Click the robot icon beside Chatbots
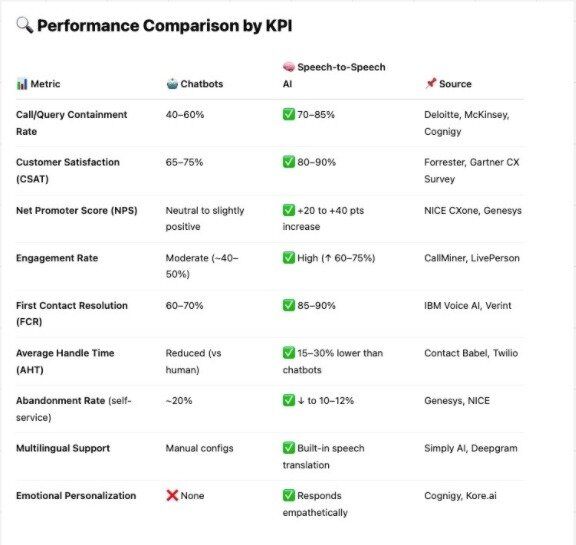 tap(172, 84)
